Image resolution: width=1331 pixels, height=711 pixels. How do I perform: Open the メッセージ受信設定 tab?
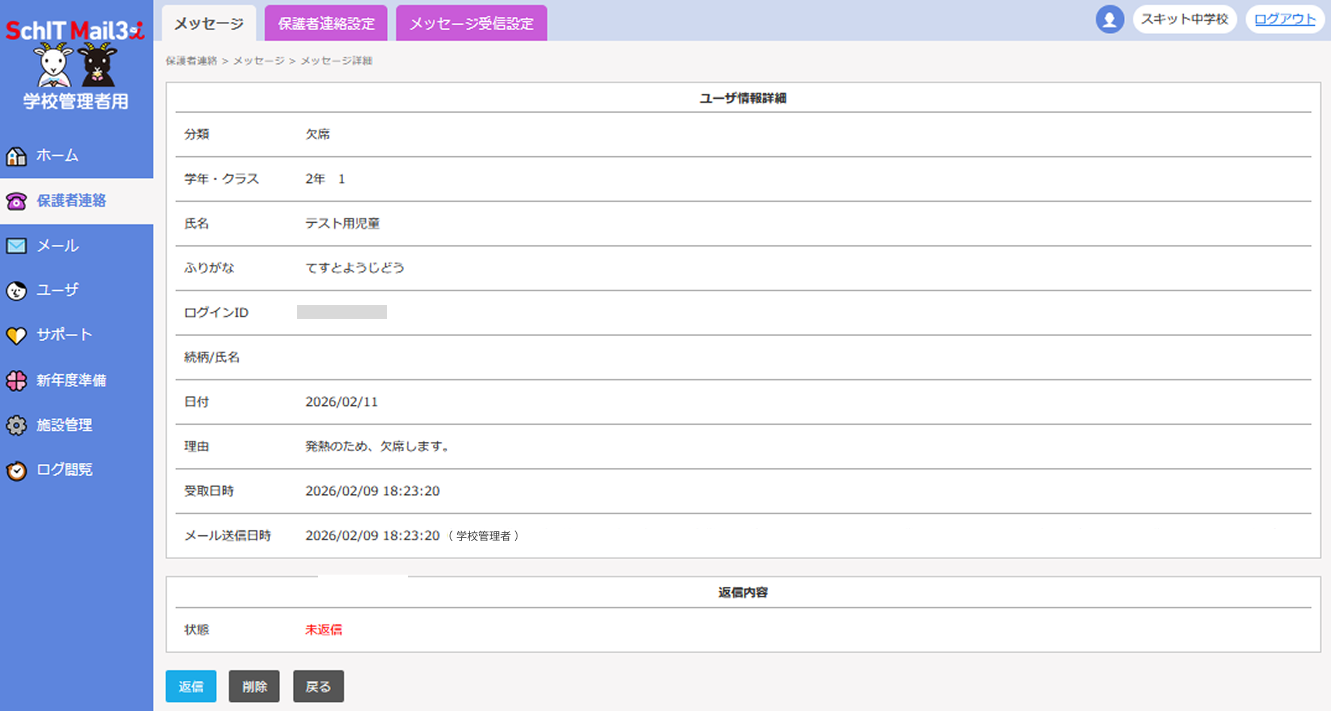click(x=471, y=23)
